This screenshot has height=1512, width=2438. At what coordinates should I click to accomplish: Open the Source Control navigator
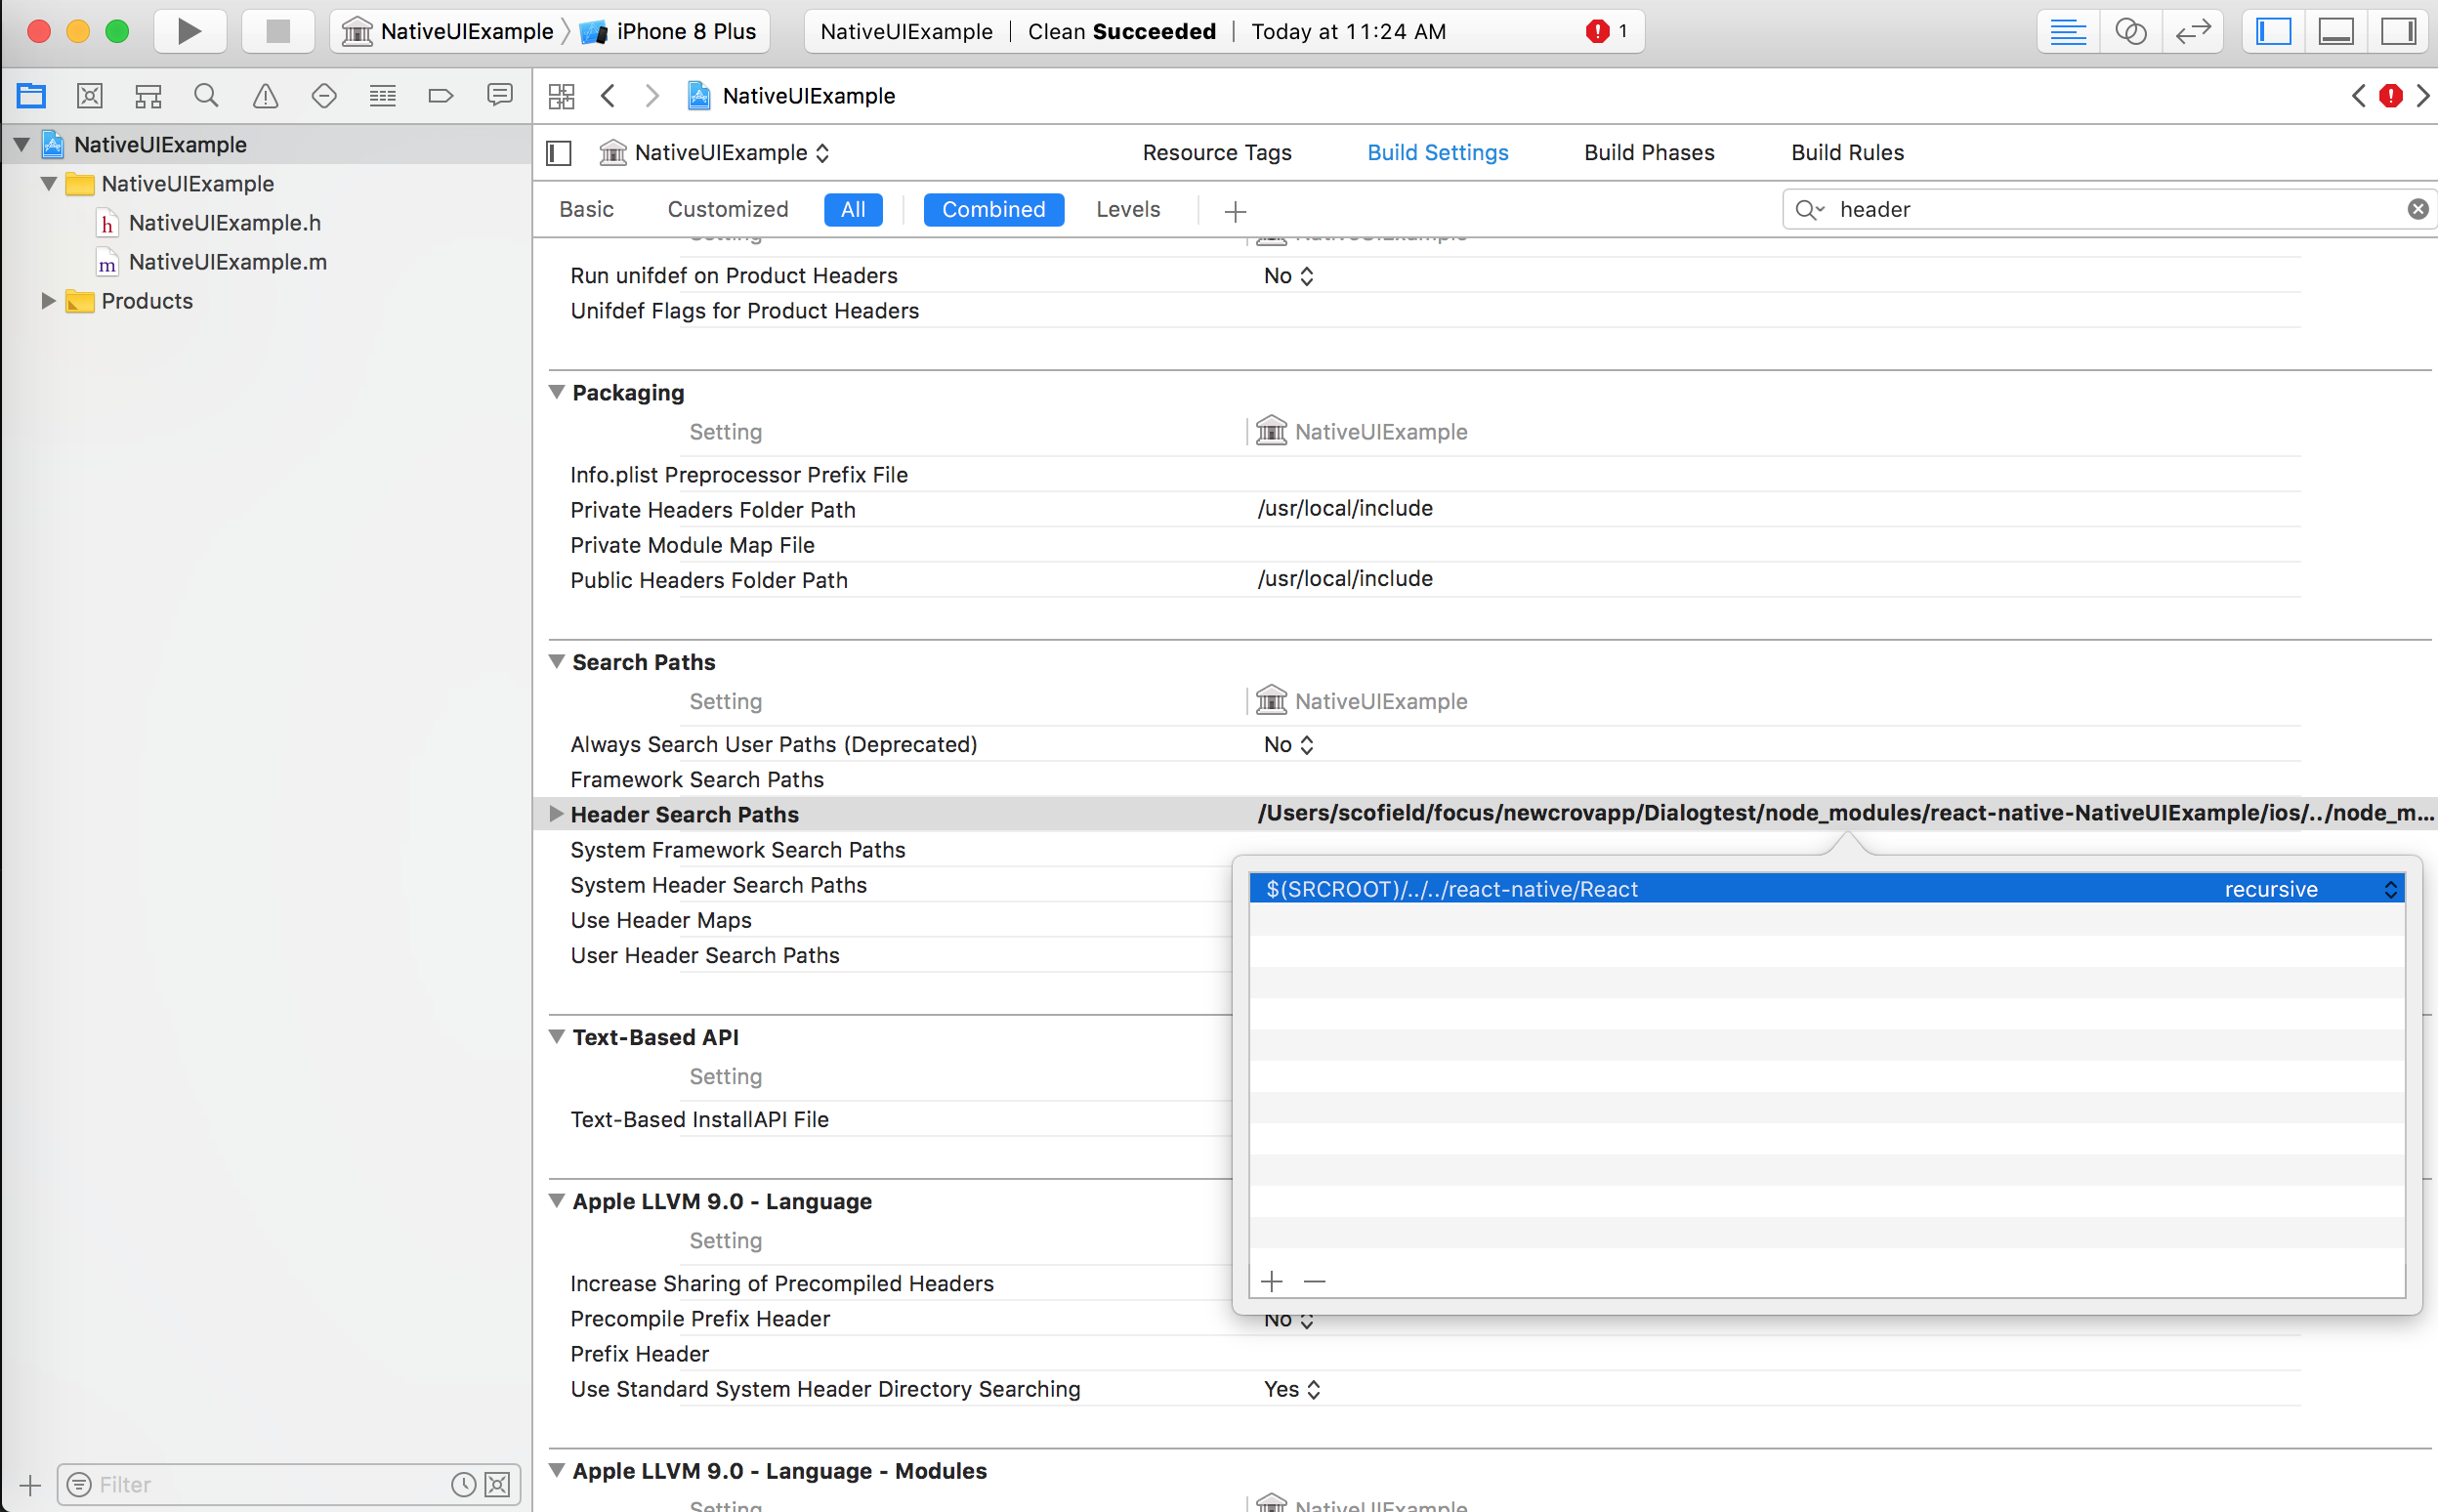tap(89, 95)
